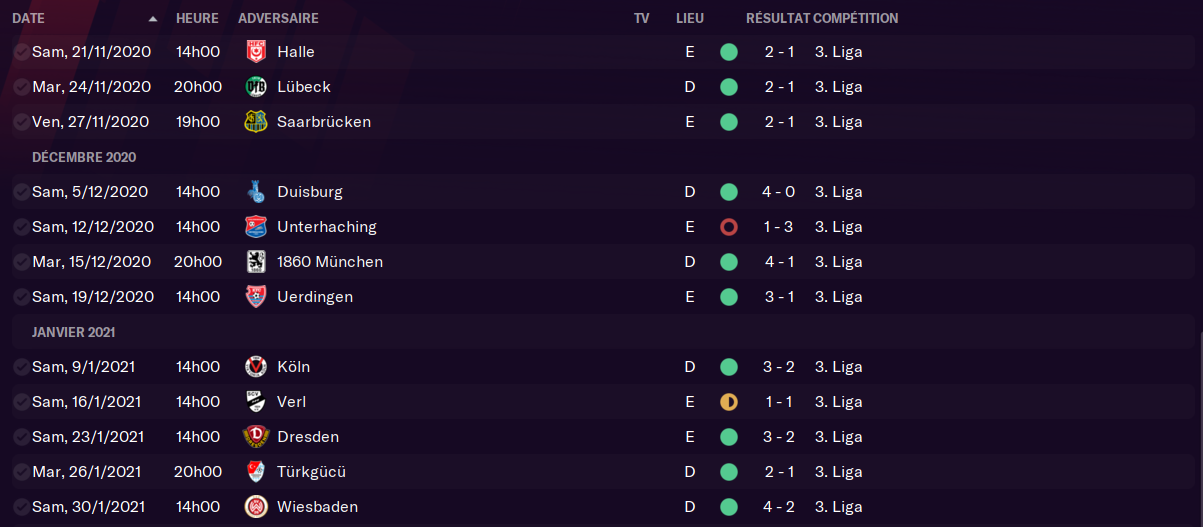Click the Saarbrücken club crest icon
1203x527 pixels.
[x=256, y=122]
